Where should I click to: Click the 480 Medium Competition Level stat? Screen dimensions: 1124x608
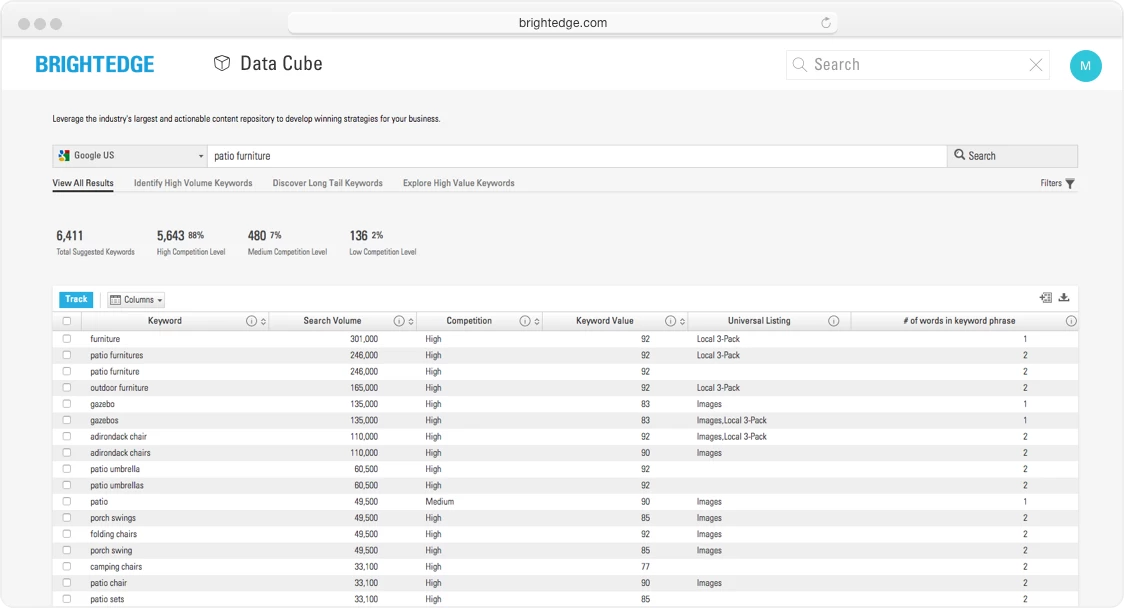tap(287, 242)
